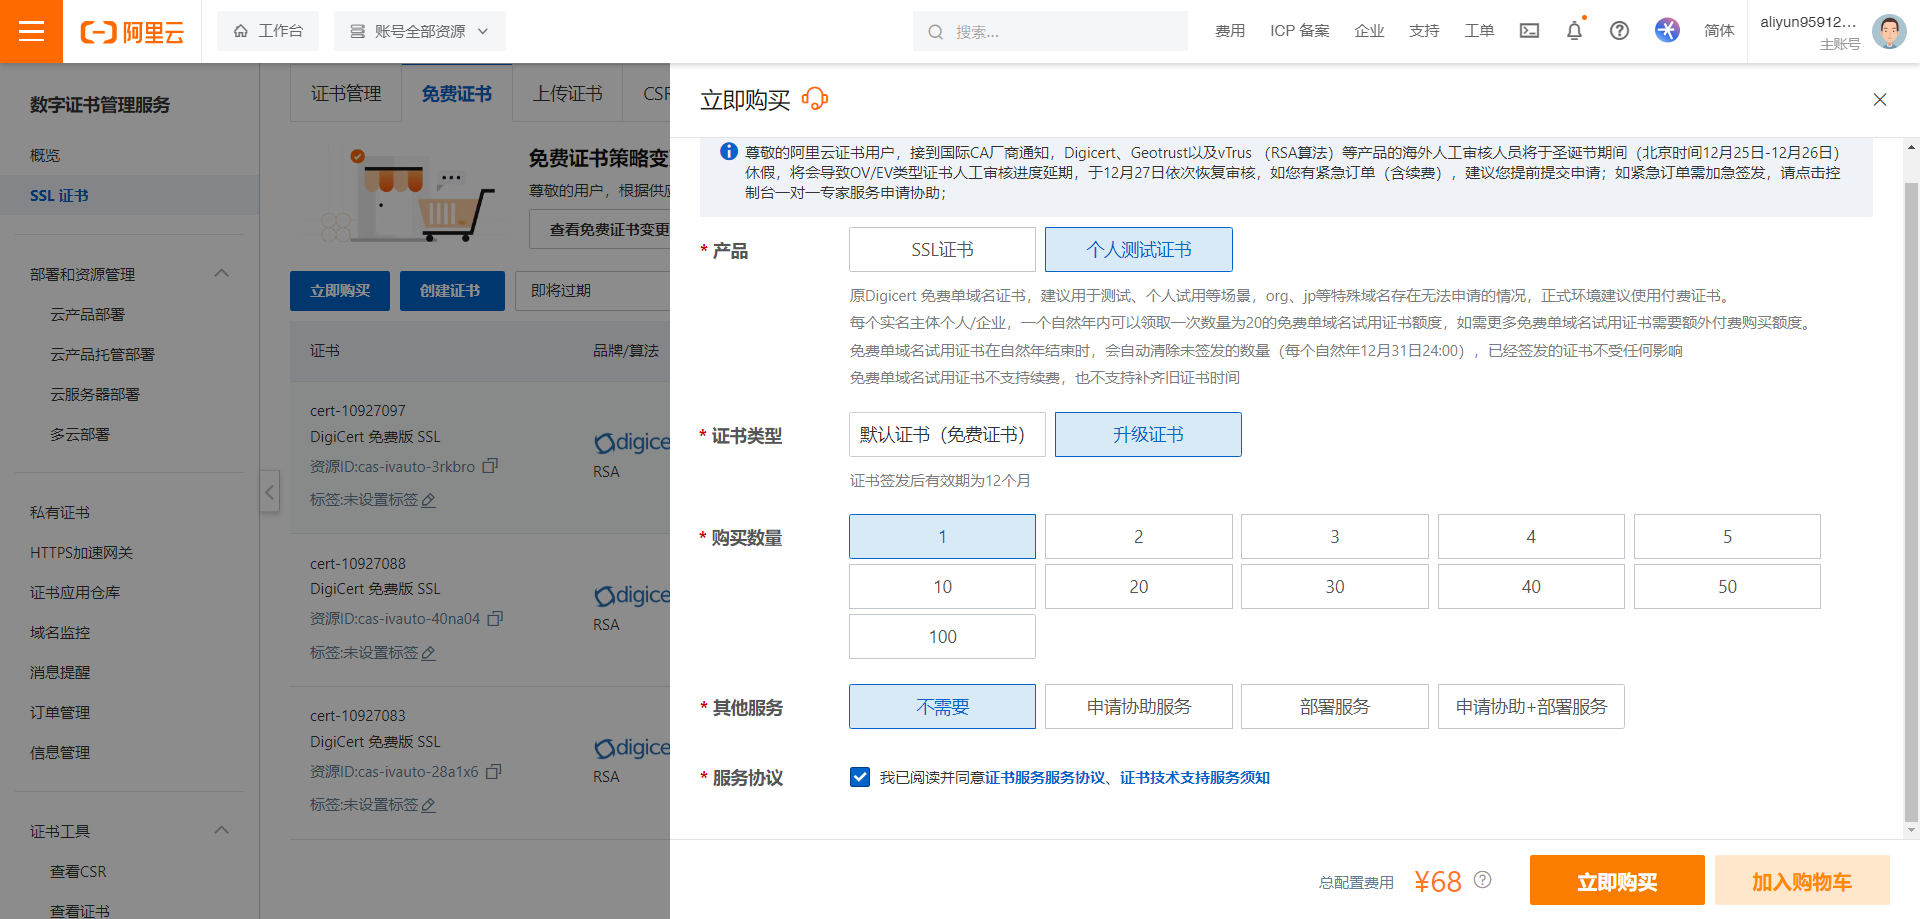
Task: Open 私有证书 in sidebar
Action: click(x=60, y=512)
